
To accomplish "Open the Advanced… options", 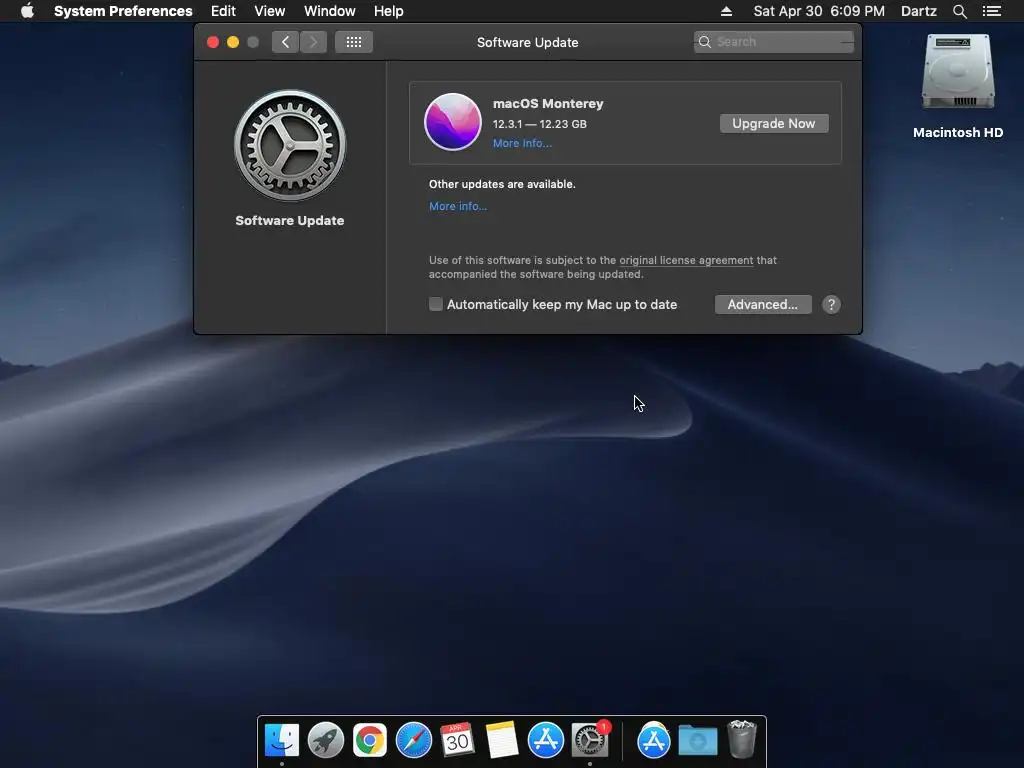I will [x=763, y=304].
